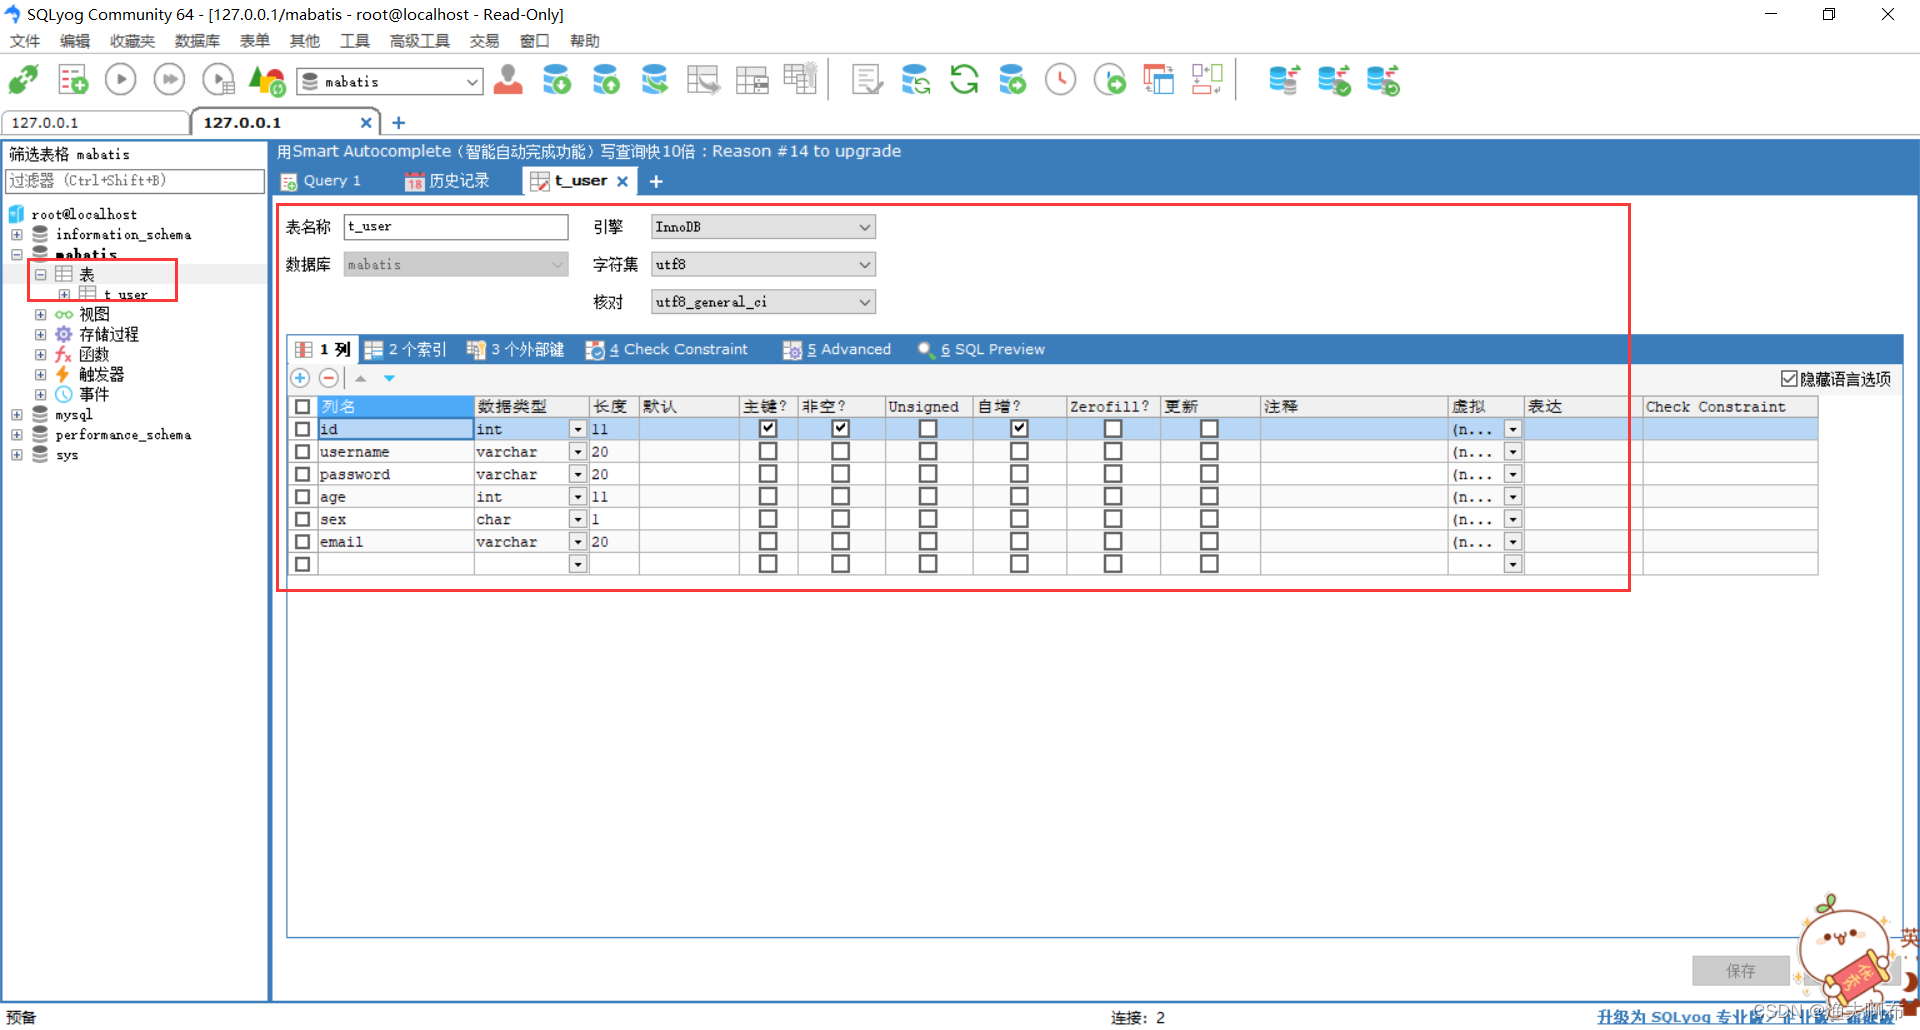
Task: Click the alter table grid icon
Action: click(x=752, y=79)
